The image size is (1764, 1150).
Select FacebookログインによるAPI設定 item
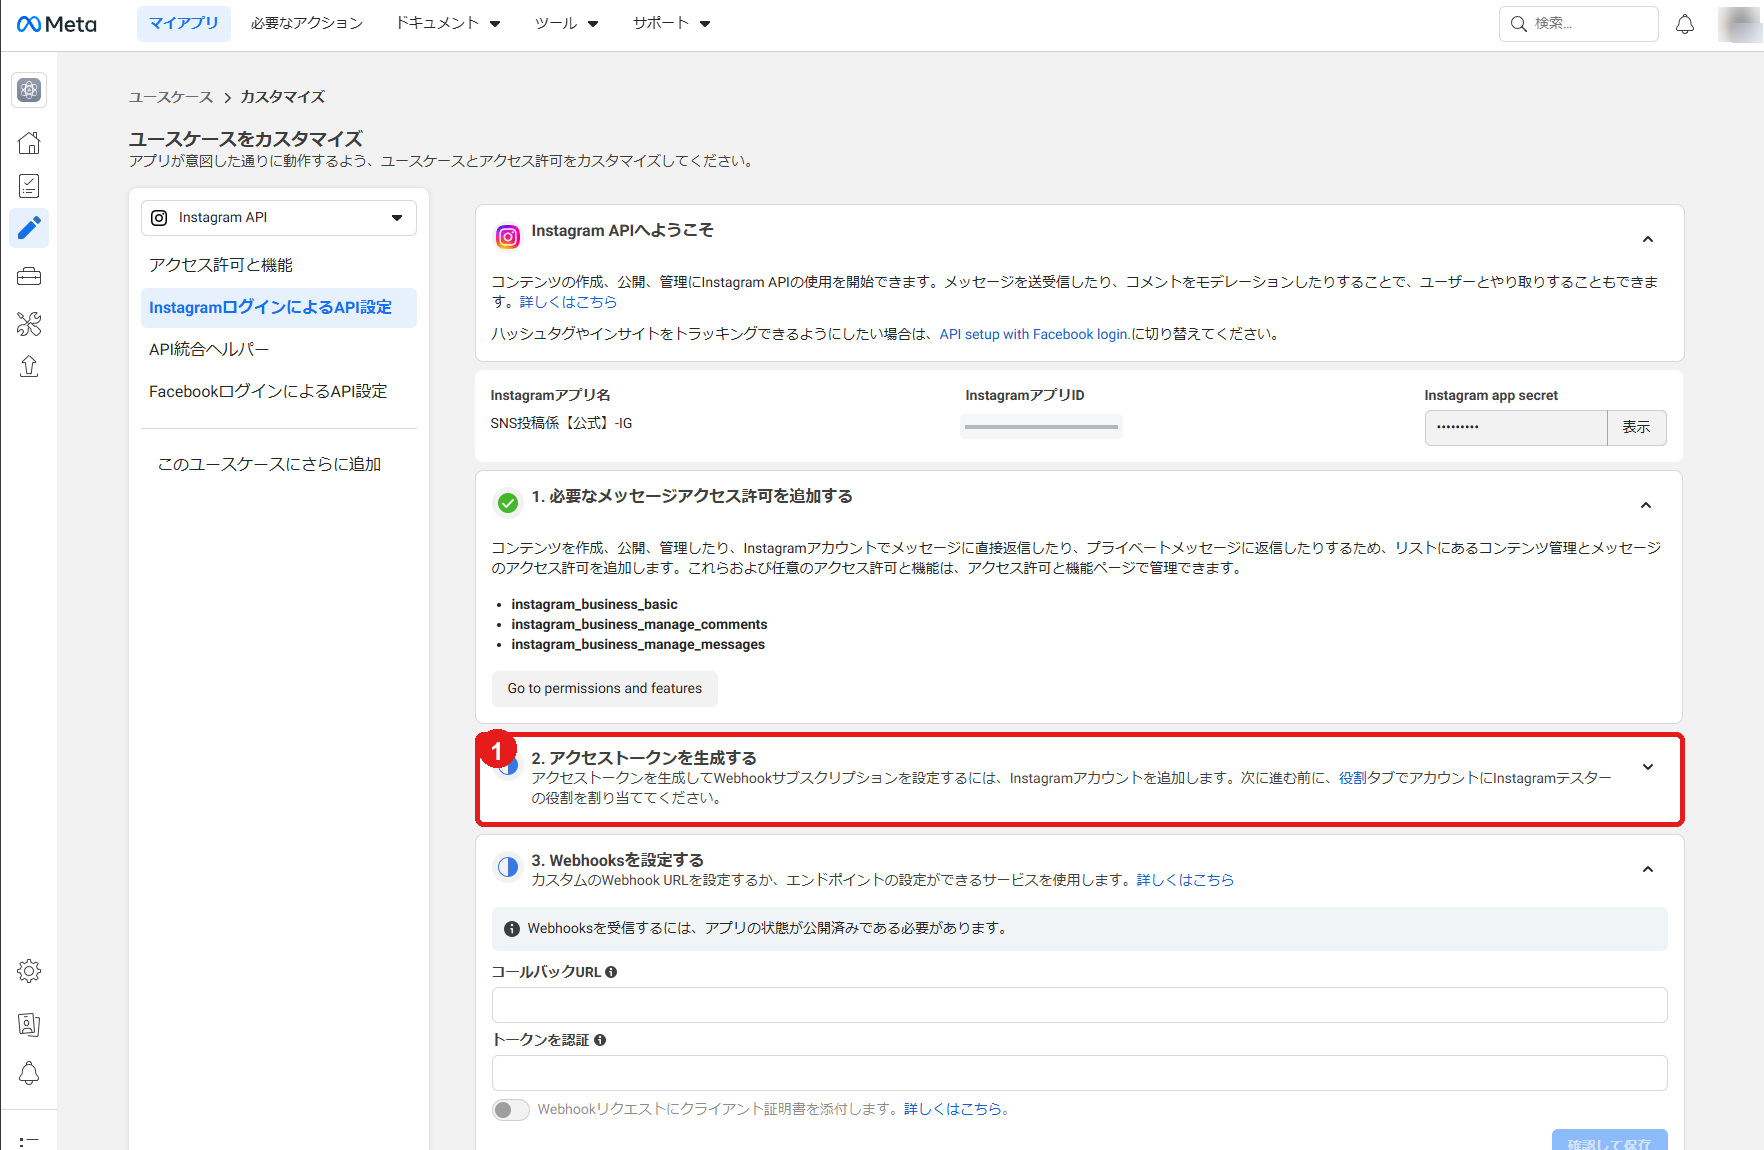point(268,392)
